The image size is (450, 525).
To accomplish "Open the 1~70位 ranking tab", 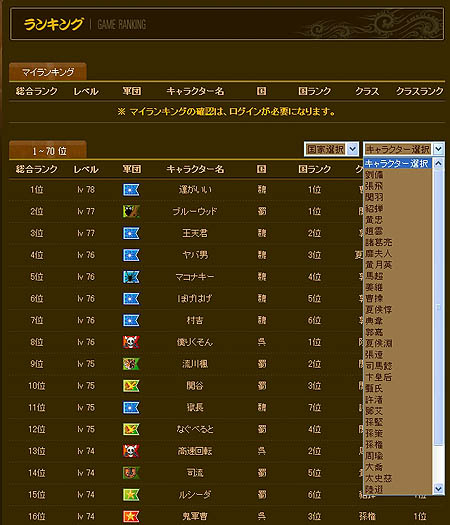I will tap(48, 150).
